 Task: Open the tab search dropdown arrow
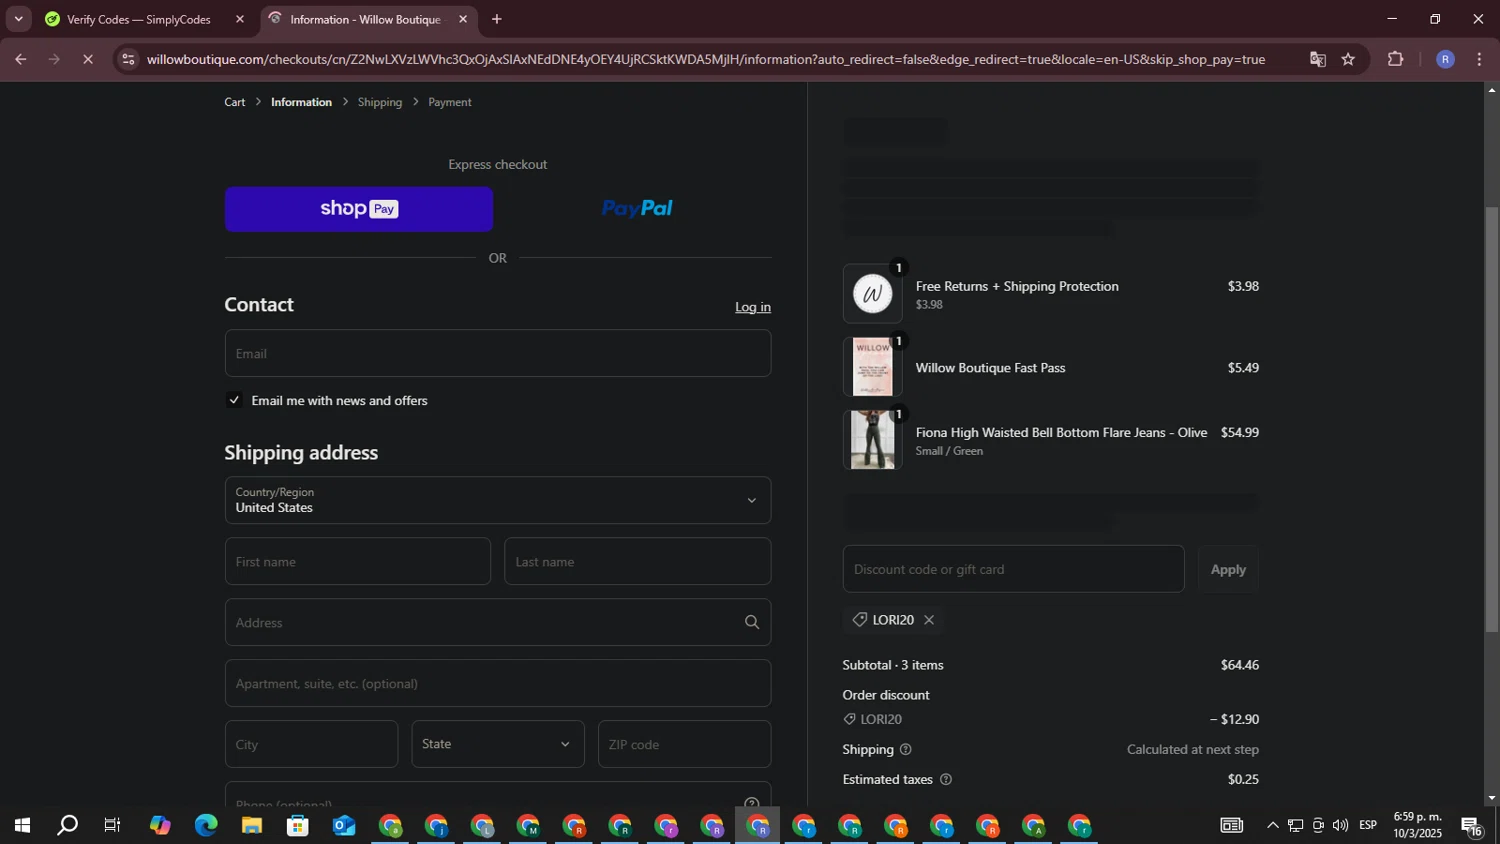[18, 19]
